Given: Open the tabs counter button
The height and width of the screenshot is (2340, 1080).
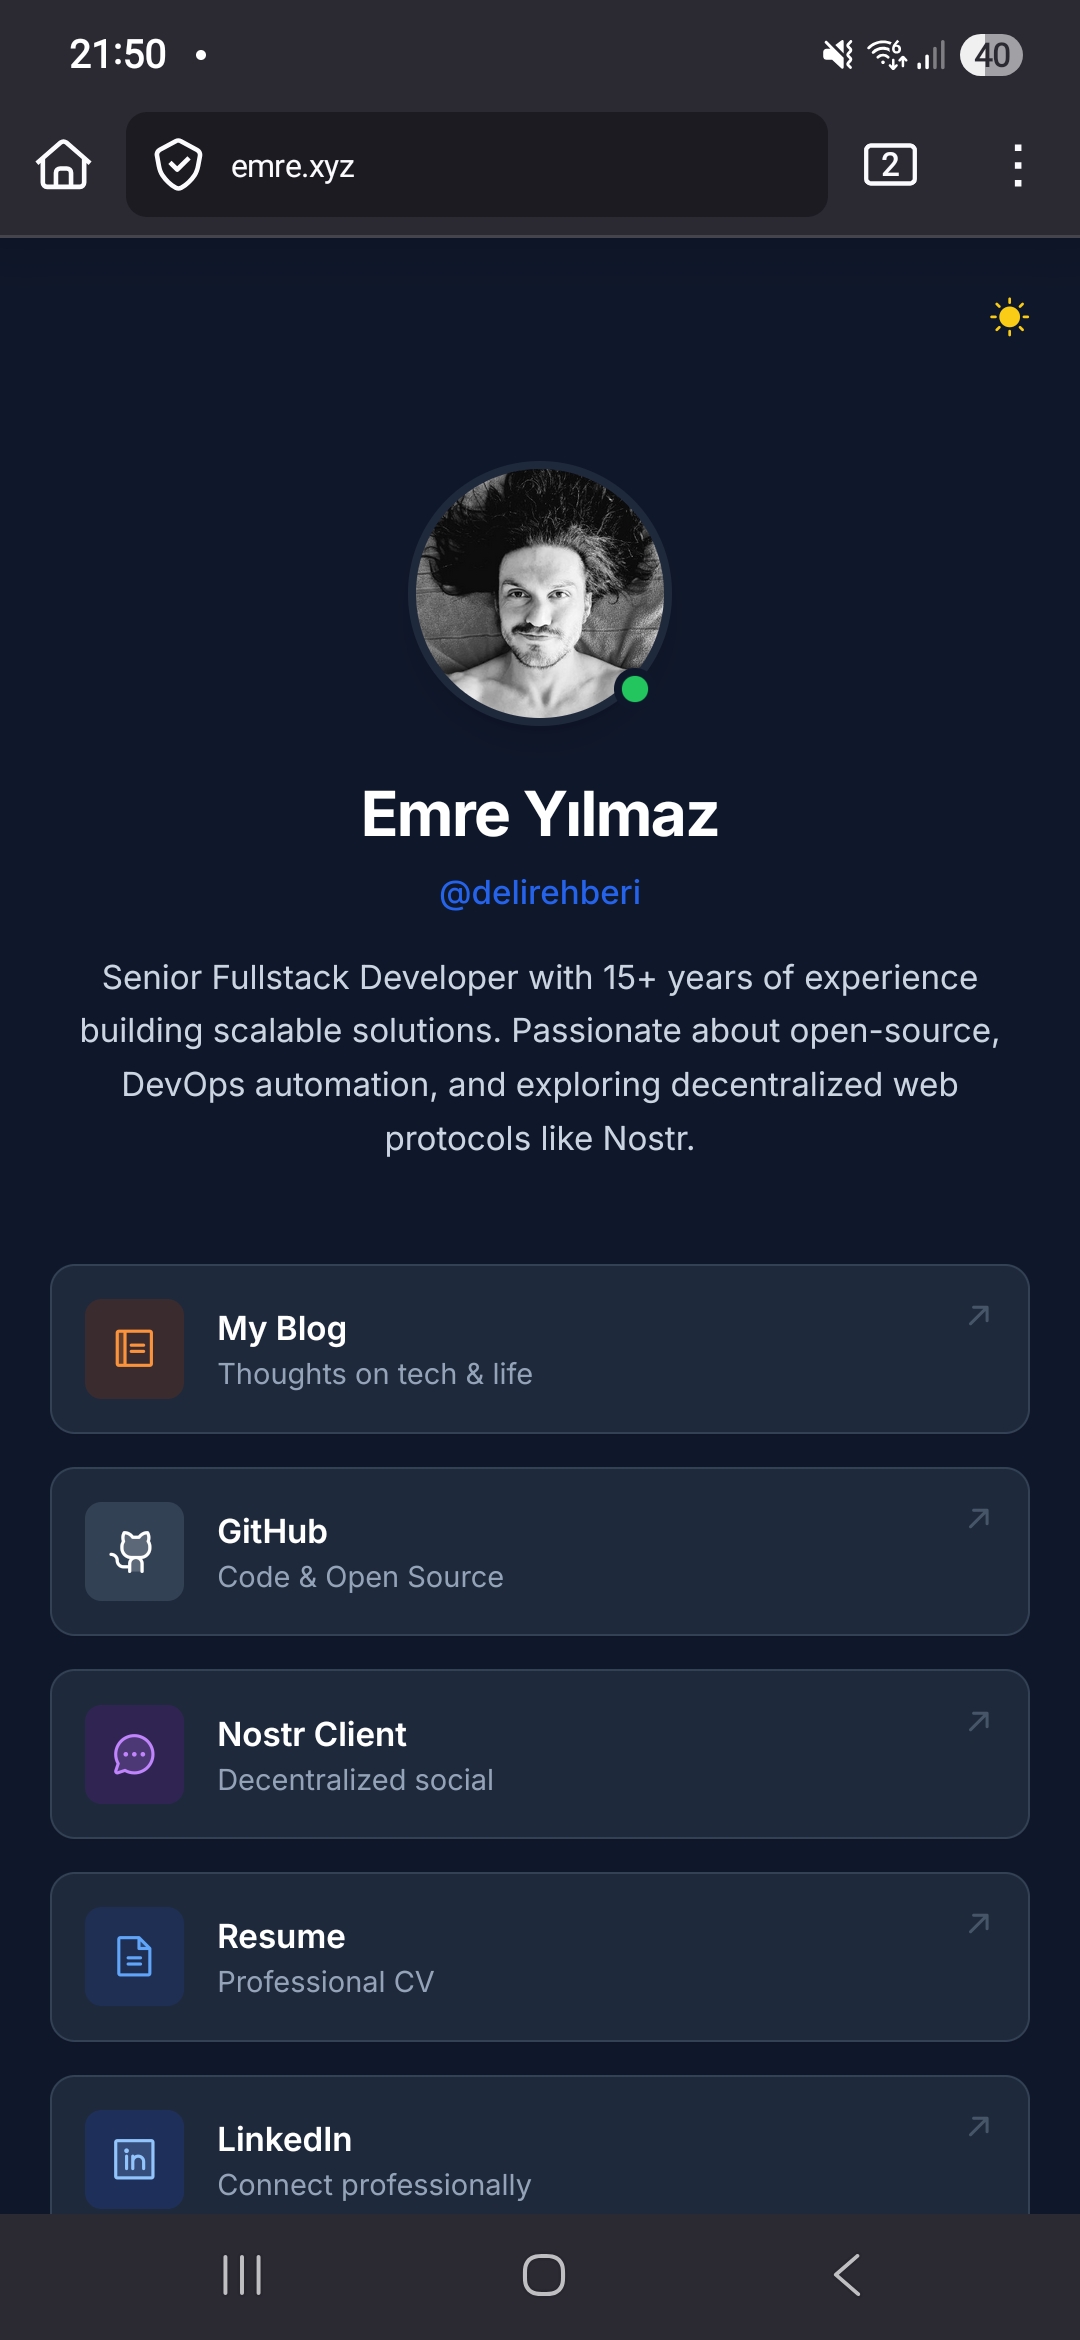Looking at the screenshot, I should (889, 165).
